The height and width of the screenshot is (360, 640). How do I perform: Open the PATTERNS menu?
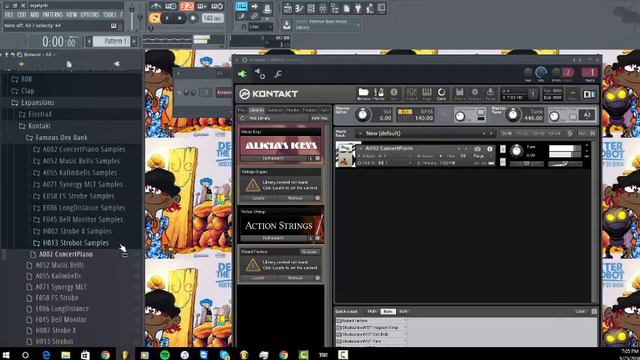point(53,15)
